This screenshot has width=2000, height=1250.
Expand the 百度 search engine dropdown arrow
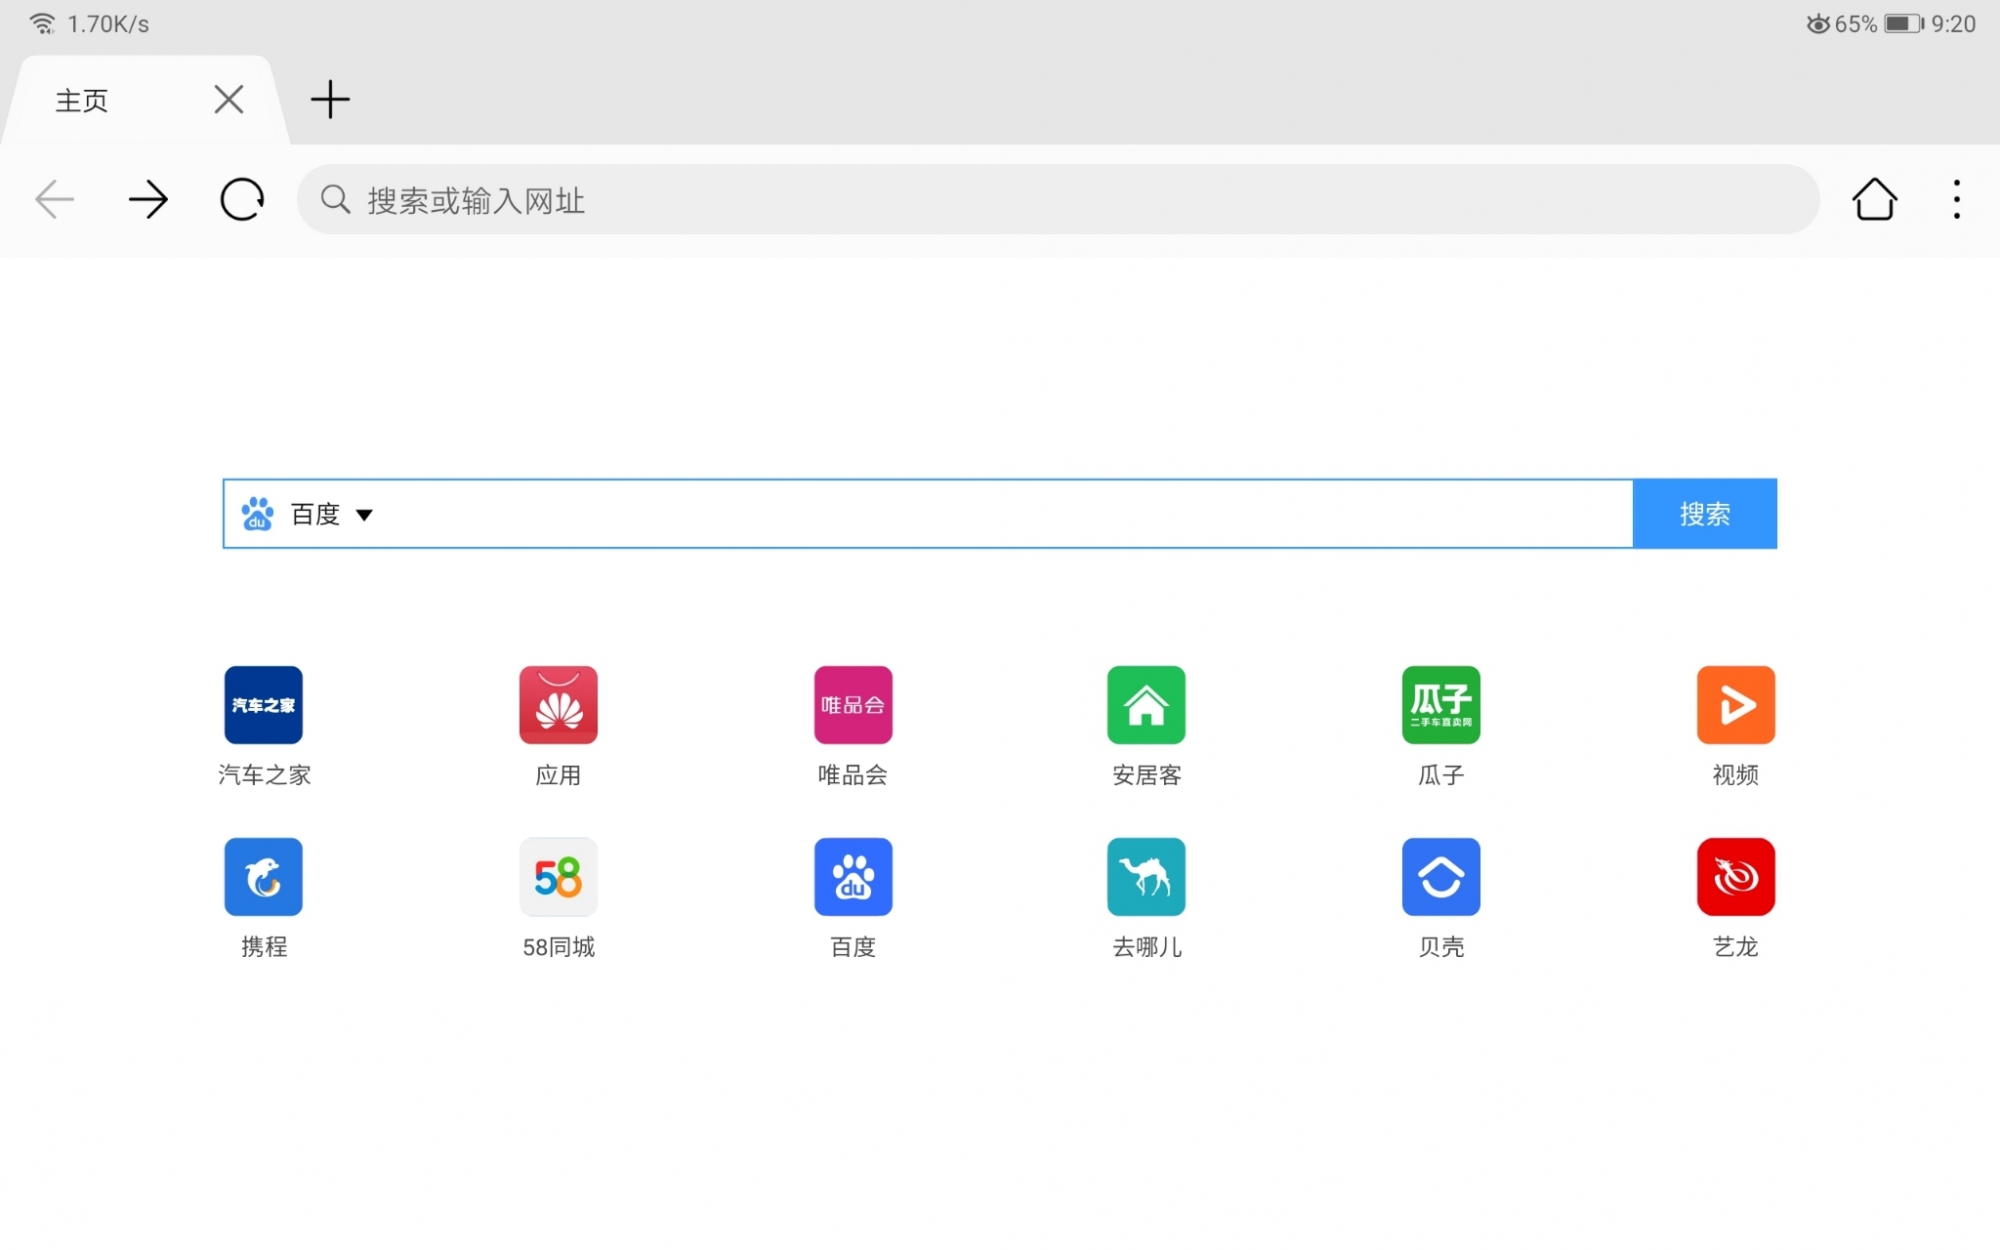pos(364,515)
